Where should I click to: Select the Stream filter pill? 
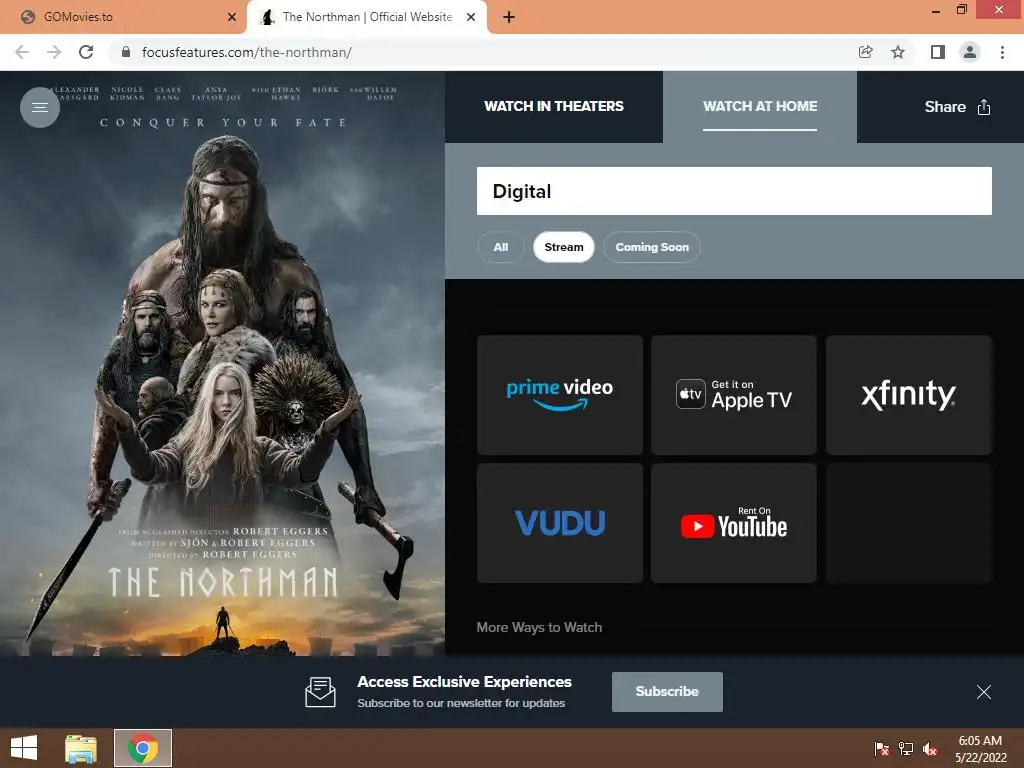(x=564, y=247)
